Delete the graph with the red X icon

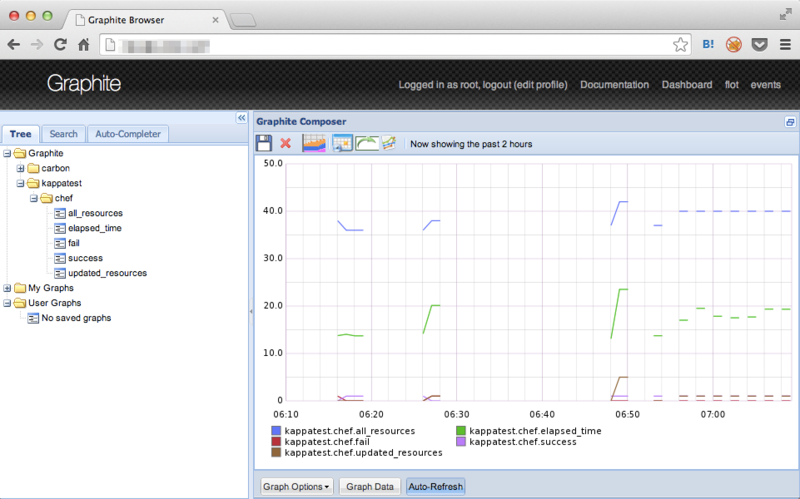pyautogui.click(x=286, y=143)
